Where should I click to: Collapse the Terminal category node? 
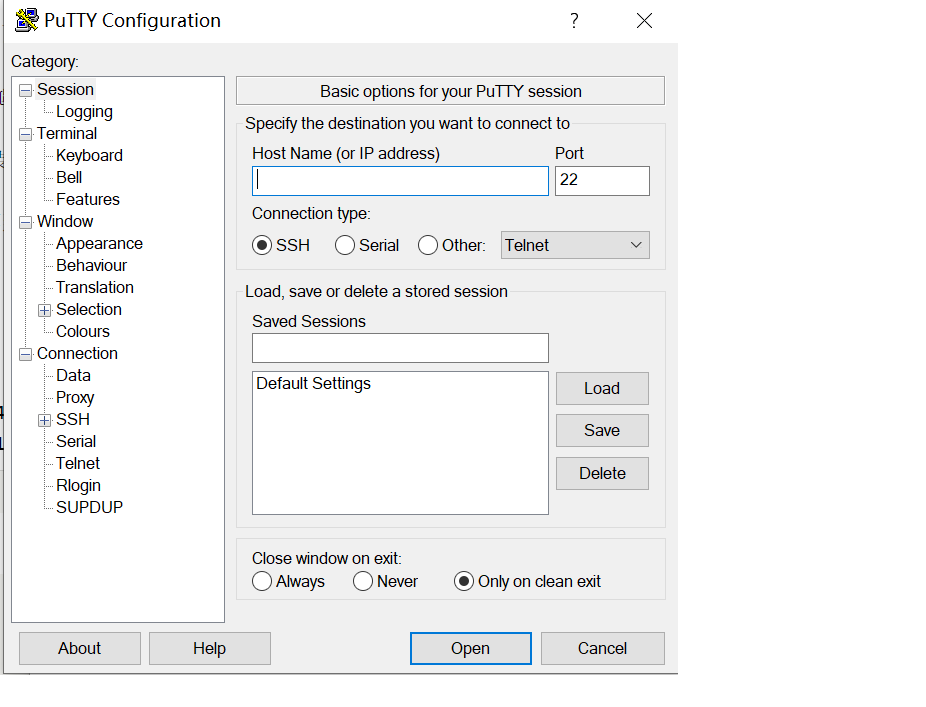pyautogui.click(x=25, y=134)
